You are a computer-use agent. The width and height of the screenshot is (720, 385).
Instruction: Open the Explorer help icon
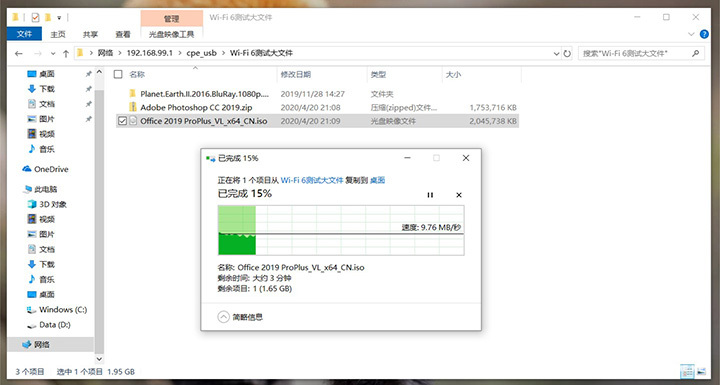[x=704, y=34]
